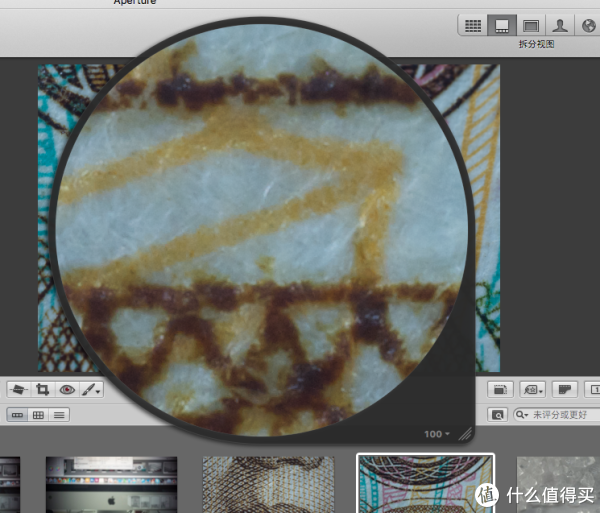Open the filter HUD magnifier button

pos(497,415)
